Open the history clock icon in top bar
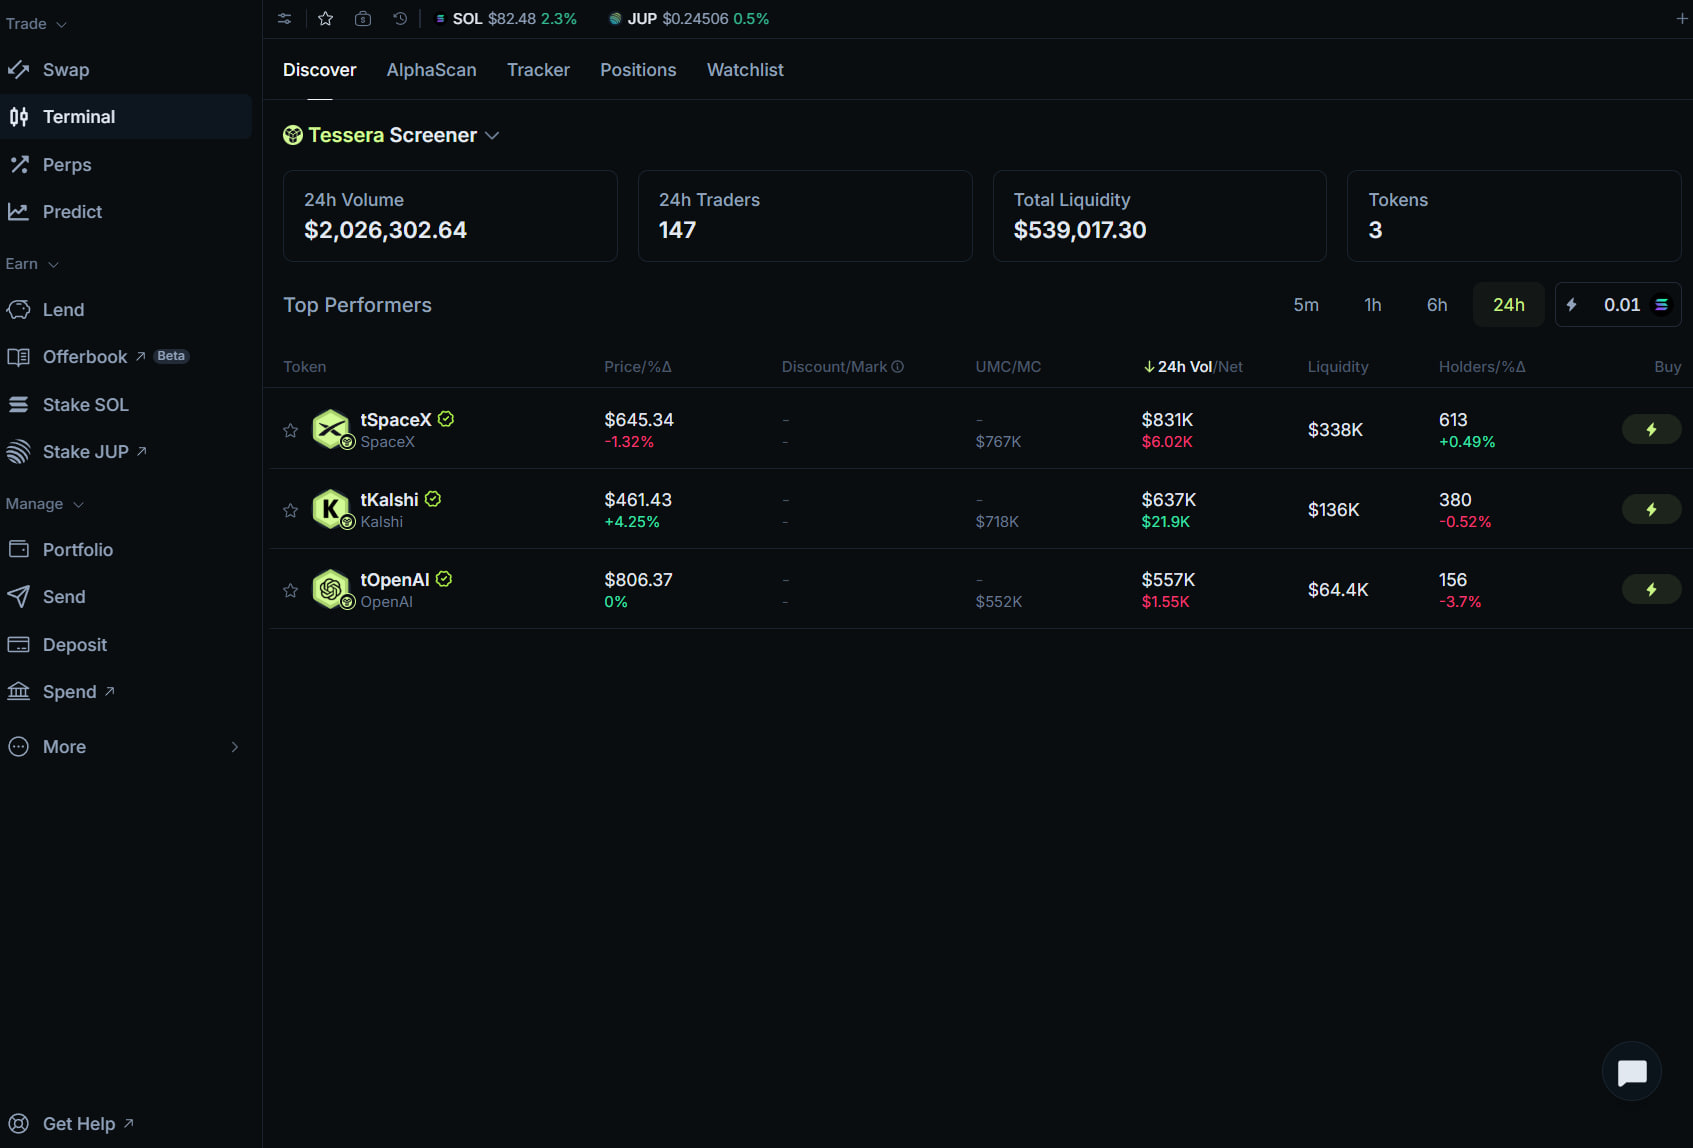 coord(400,19)
